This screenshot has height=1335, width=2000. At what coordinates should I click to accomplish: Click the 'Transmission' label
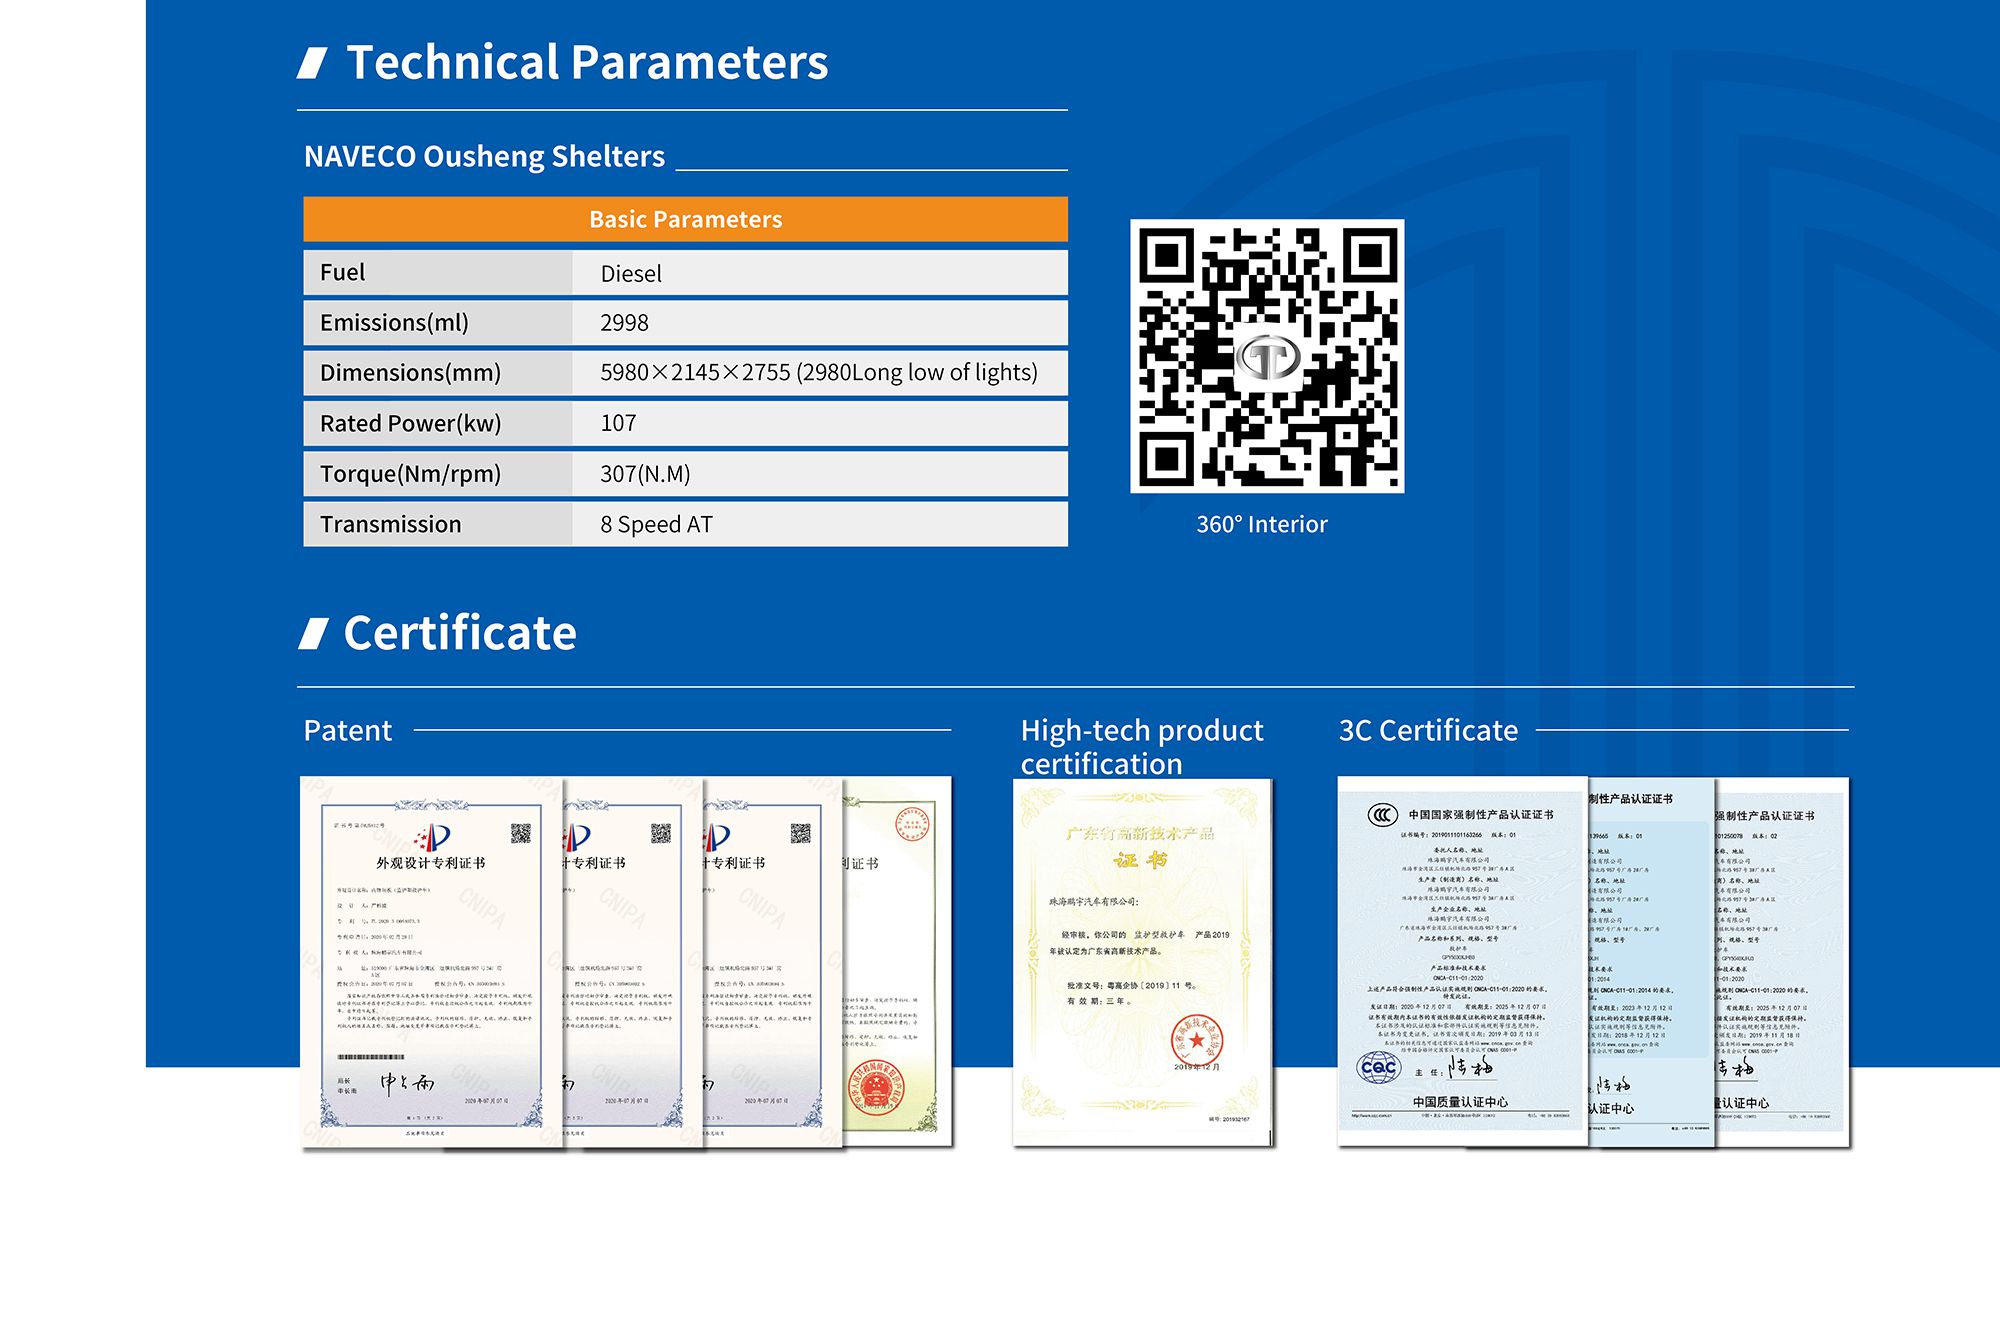coord(390,524)
